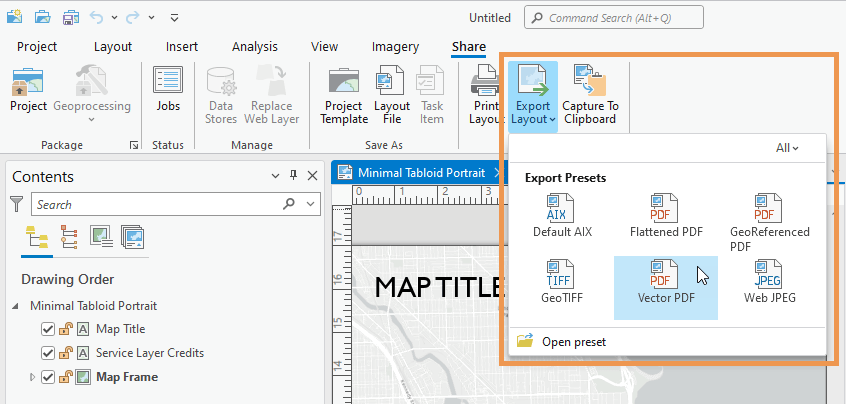
Task: Select List By Map Frame view
Action: 101,237
